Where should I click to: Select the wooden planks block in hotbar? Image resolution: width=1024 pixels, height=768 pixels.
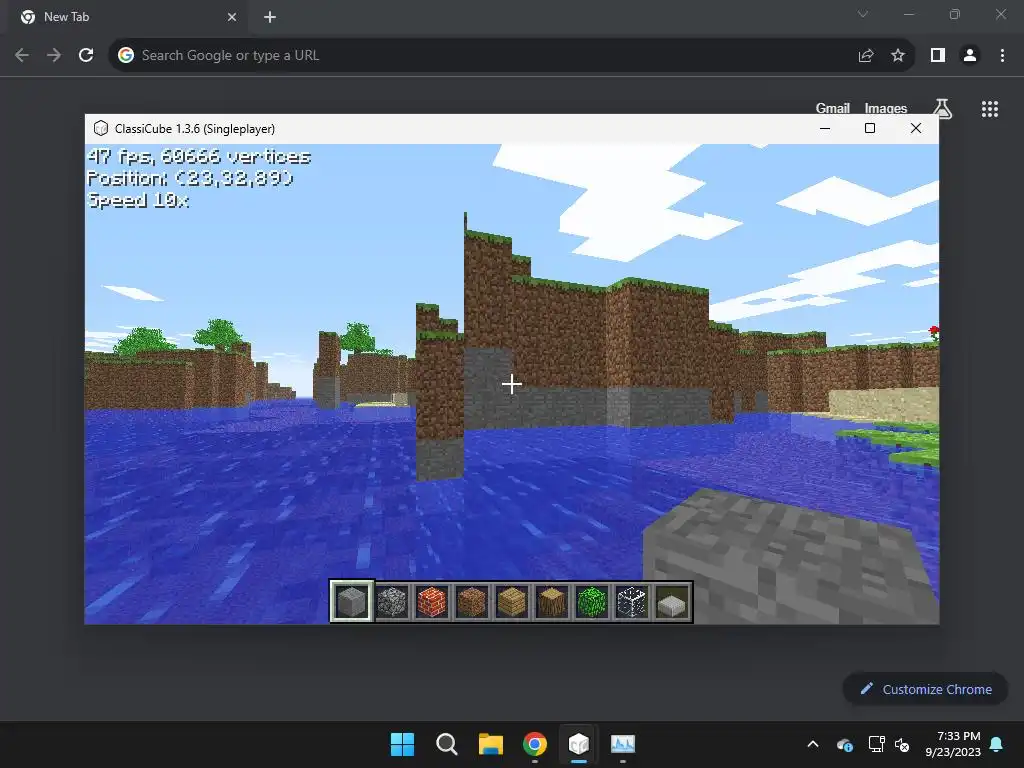[511, 601]
